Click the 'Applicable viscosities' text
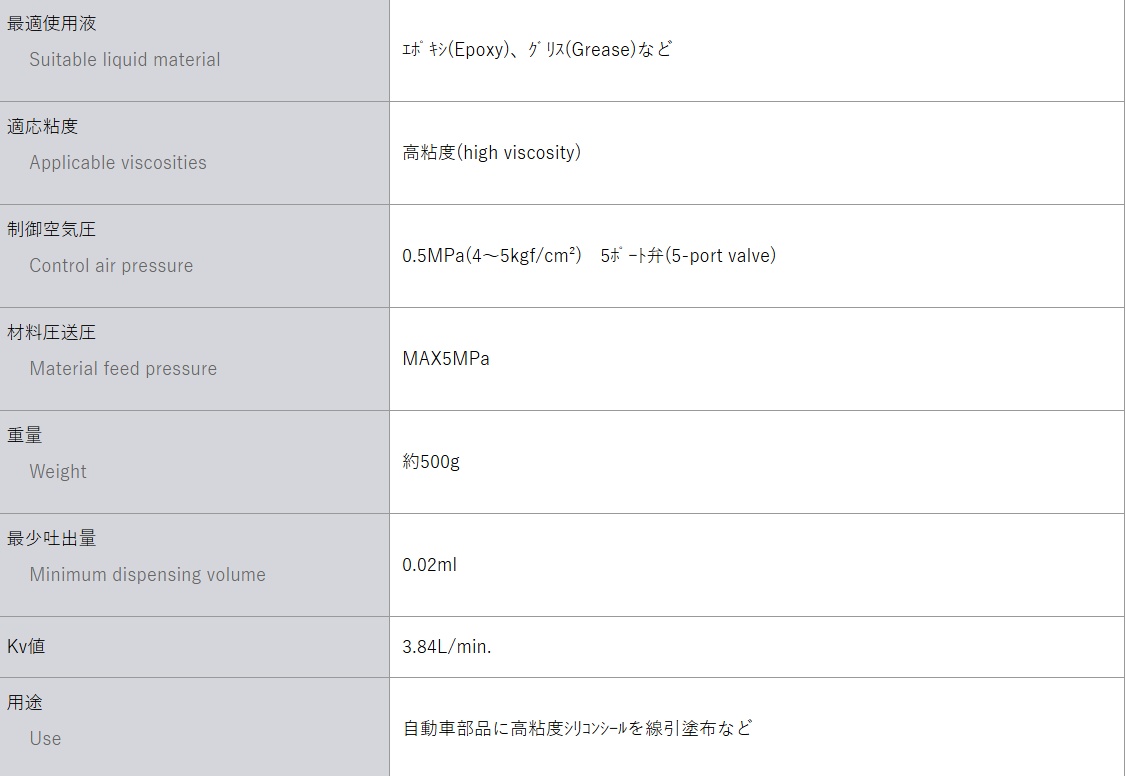This screenshot has height=776, width=1126. coord(118,162)
